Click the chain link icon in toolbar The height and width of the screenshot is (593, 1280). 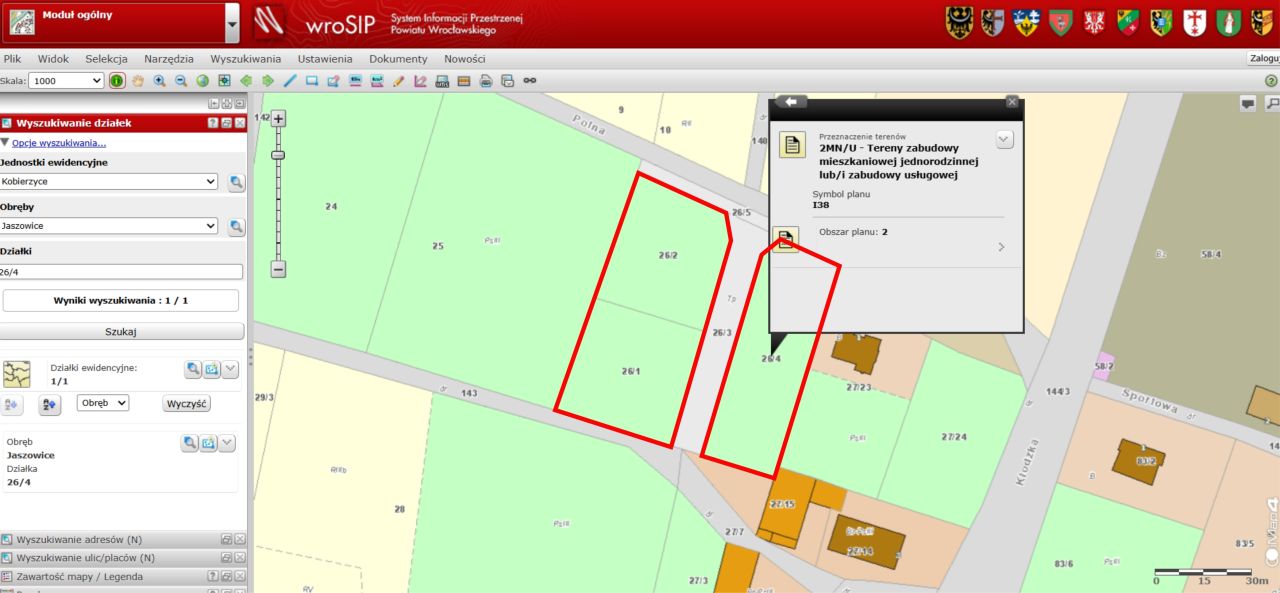[x=530, y=81]
